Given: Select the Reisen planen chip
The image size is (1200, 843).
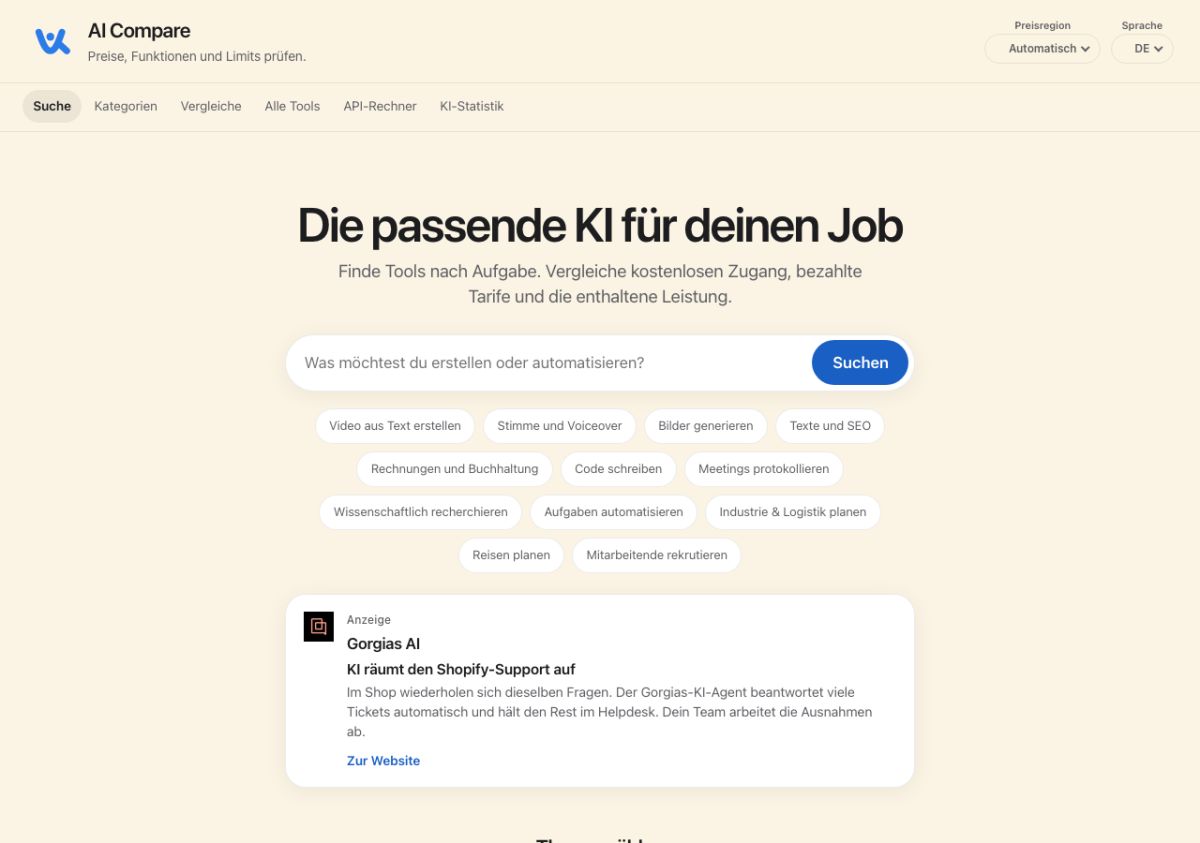Looking at the screenshot, I should point(511,555).
